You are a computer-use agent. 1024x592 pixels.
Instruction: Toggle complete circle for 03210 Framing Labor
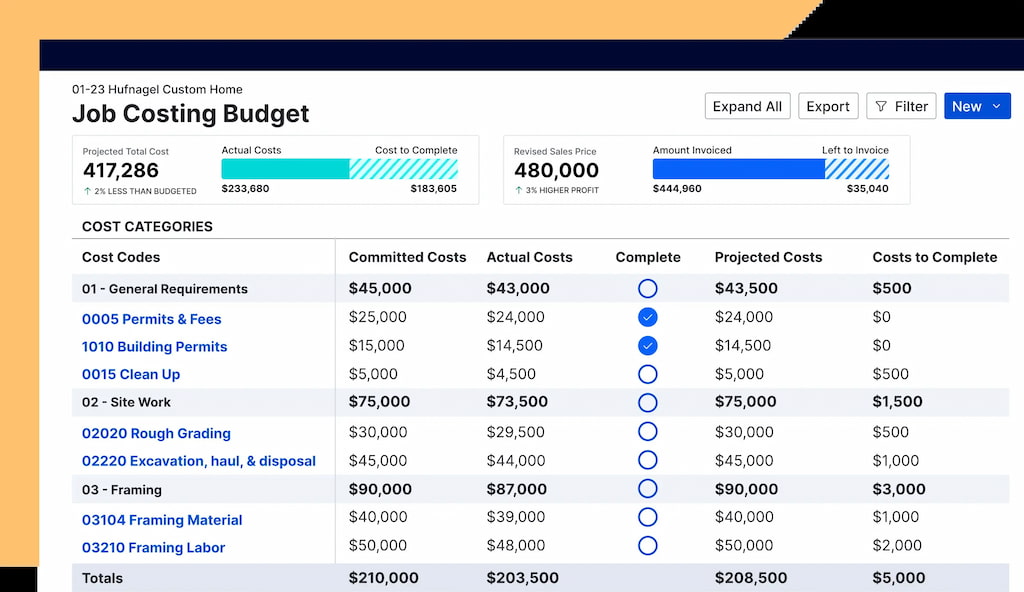pyautogui.click(x=647, y=545)
